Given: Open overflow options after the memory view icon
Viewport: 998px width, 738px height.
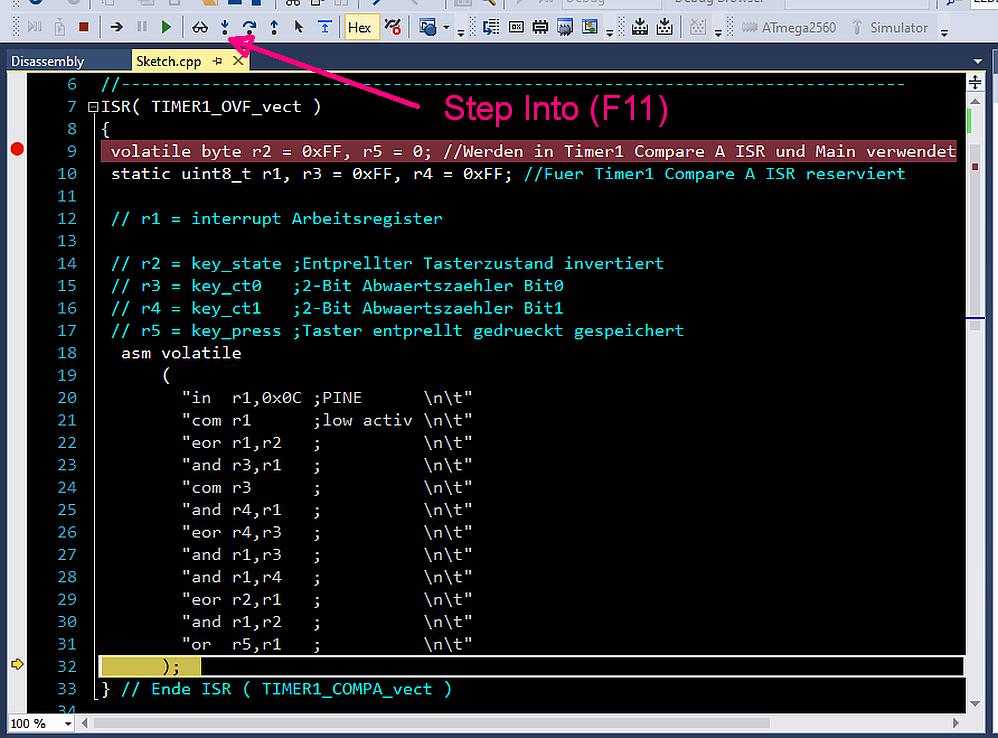Looking at the screenshot, I should [x=610, y=32].
